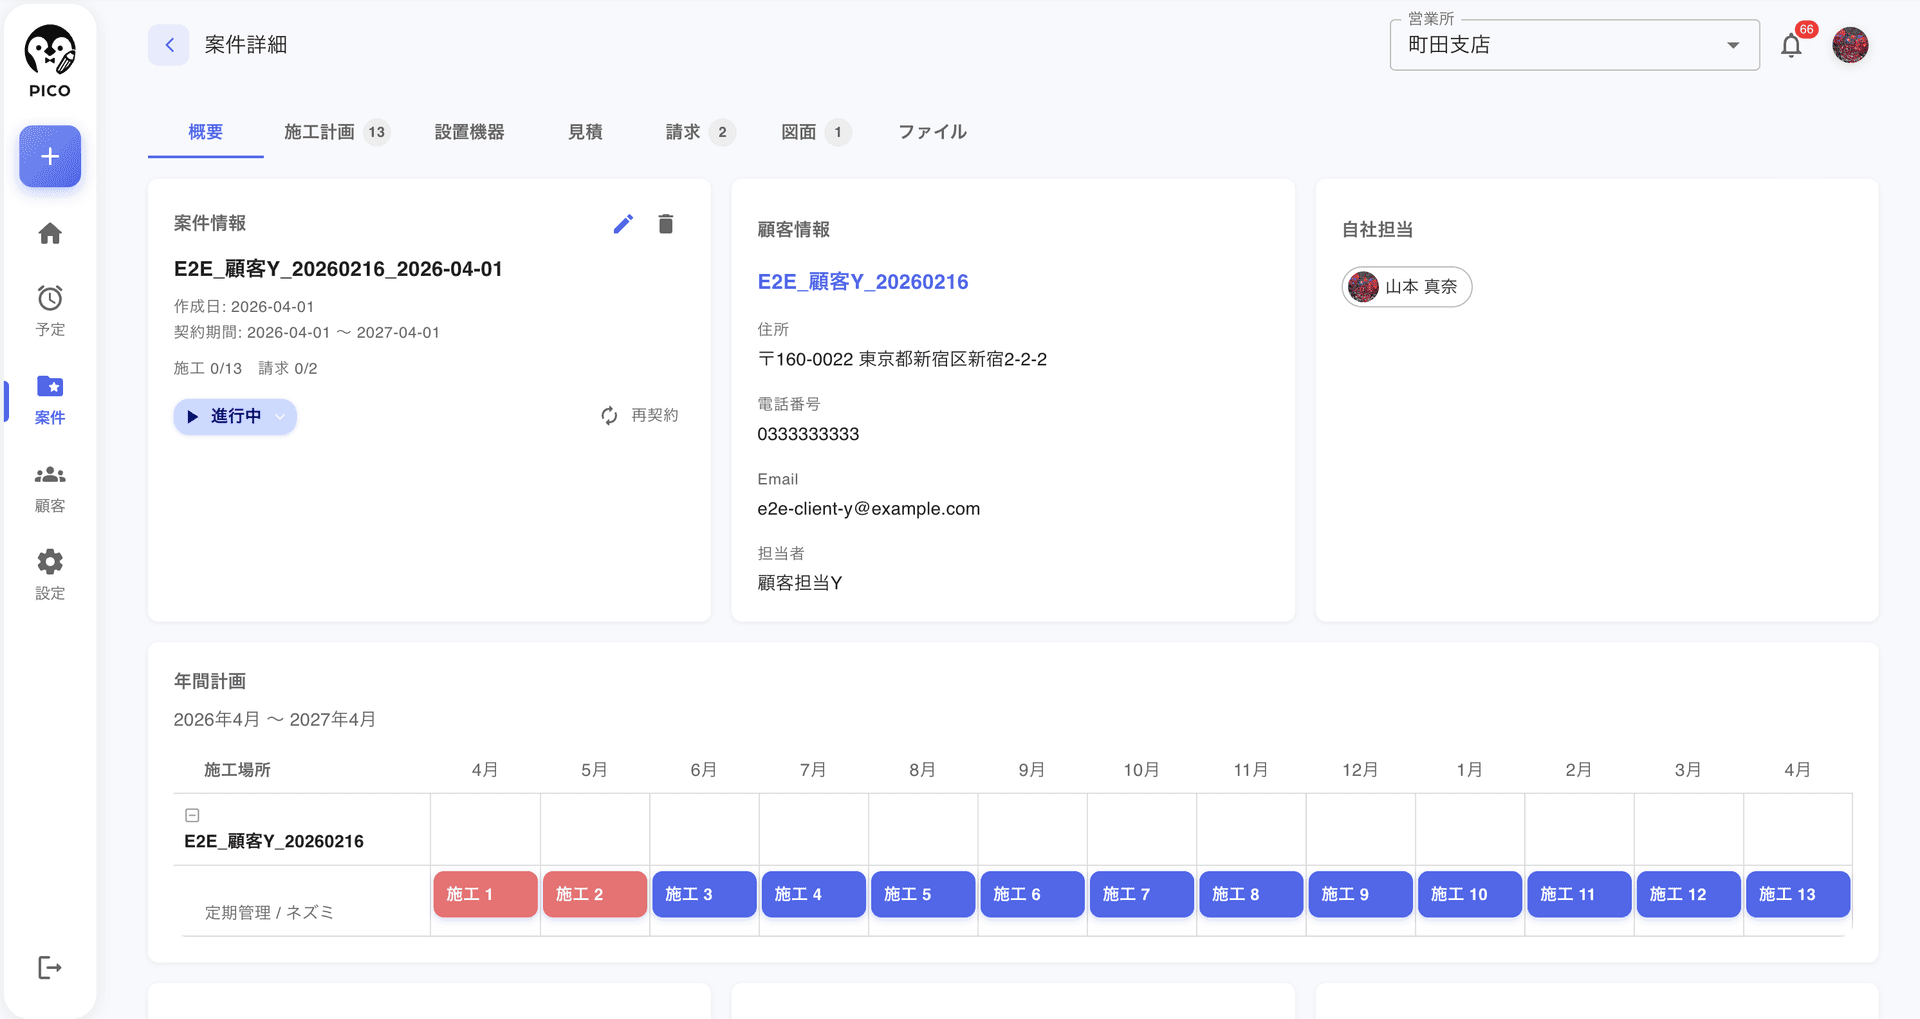Switch to ファイル tab

(932, 132)
